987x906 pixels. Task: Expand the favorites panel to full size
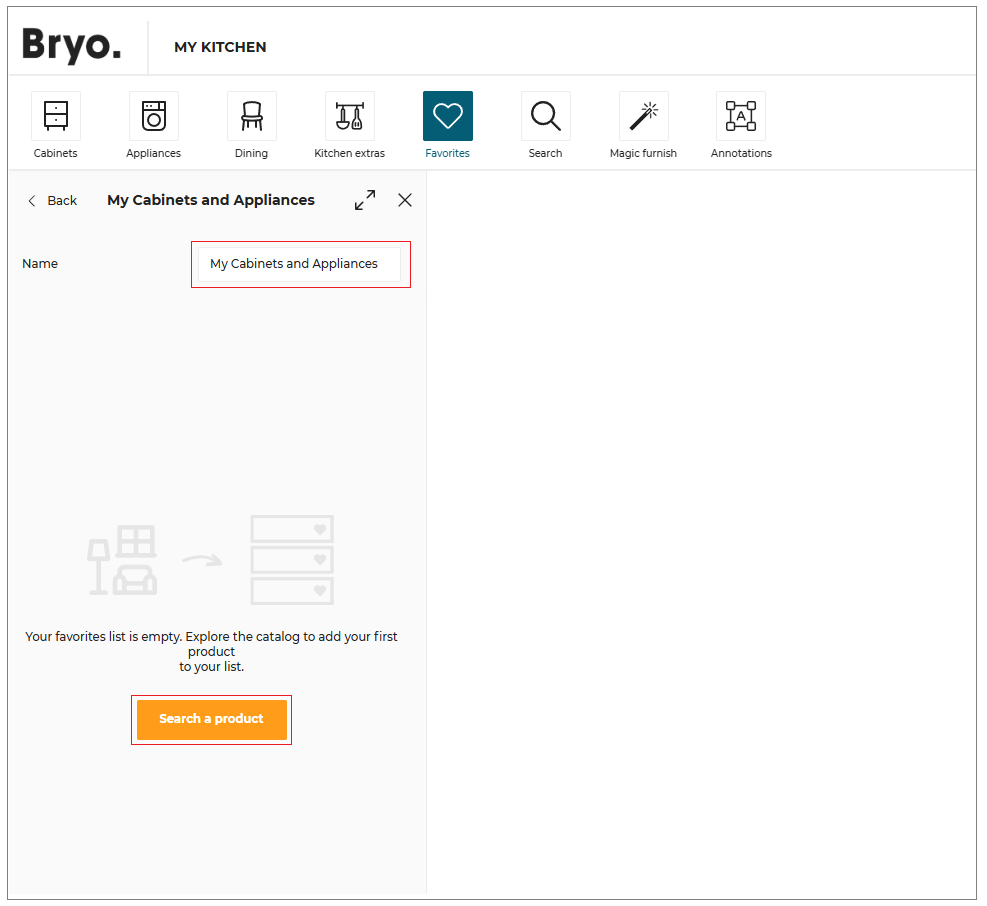[365, 200]
